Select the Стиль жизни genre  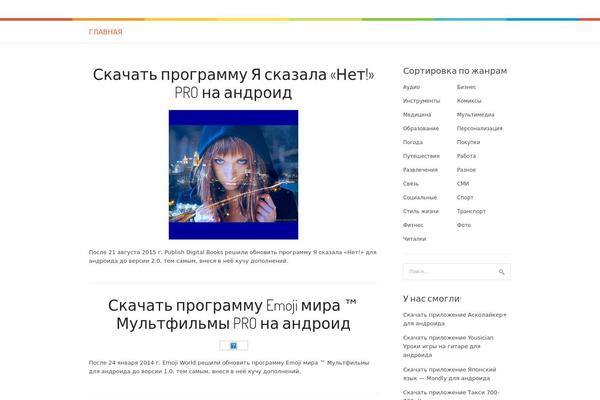tap(421, 211)
